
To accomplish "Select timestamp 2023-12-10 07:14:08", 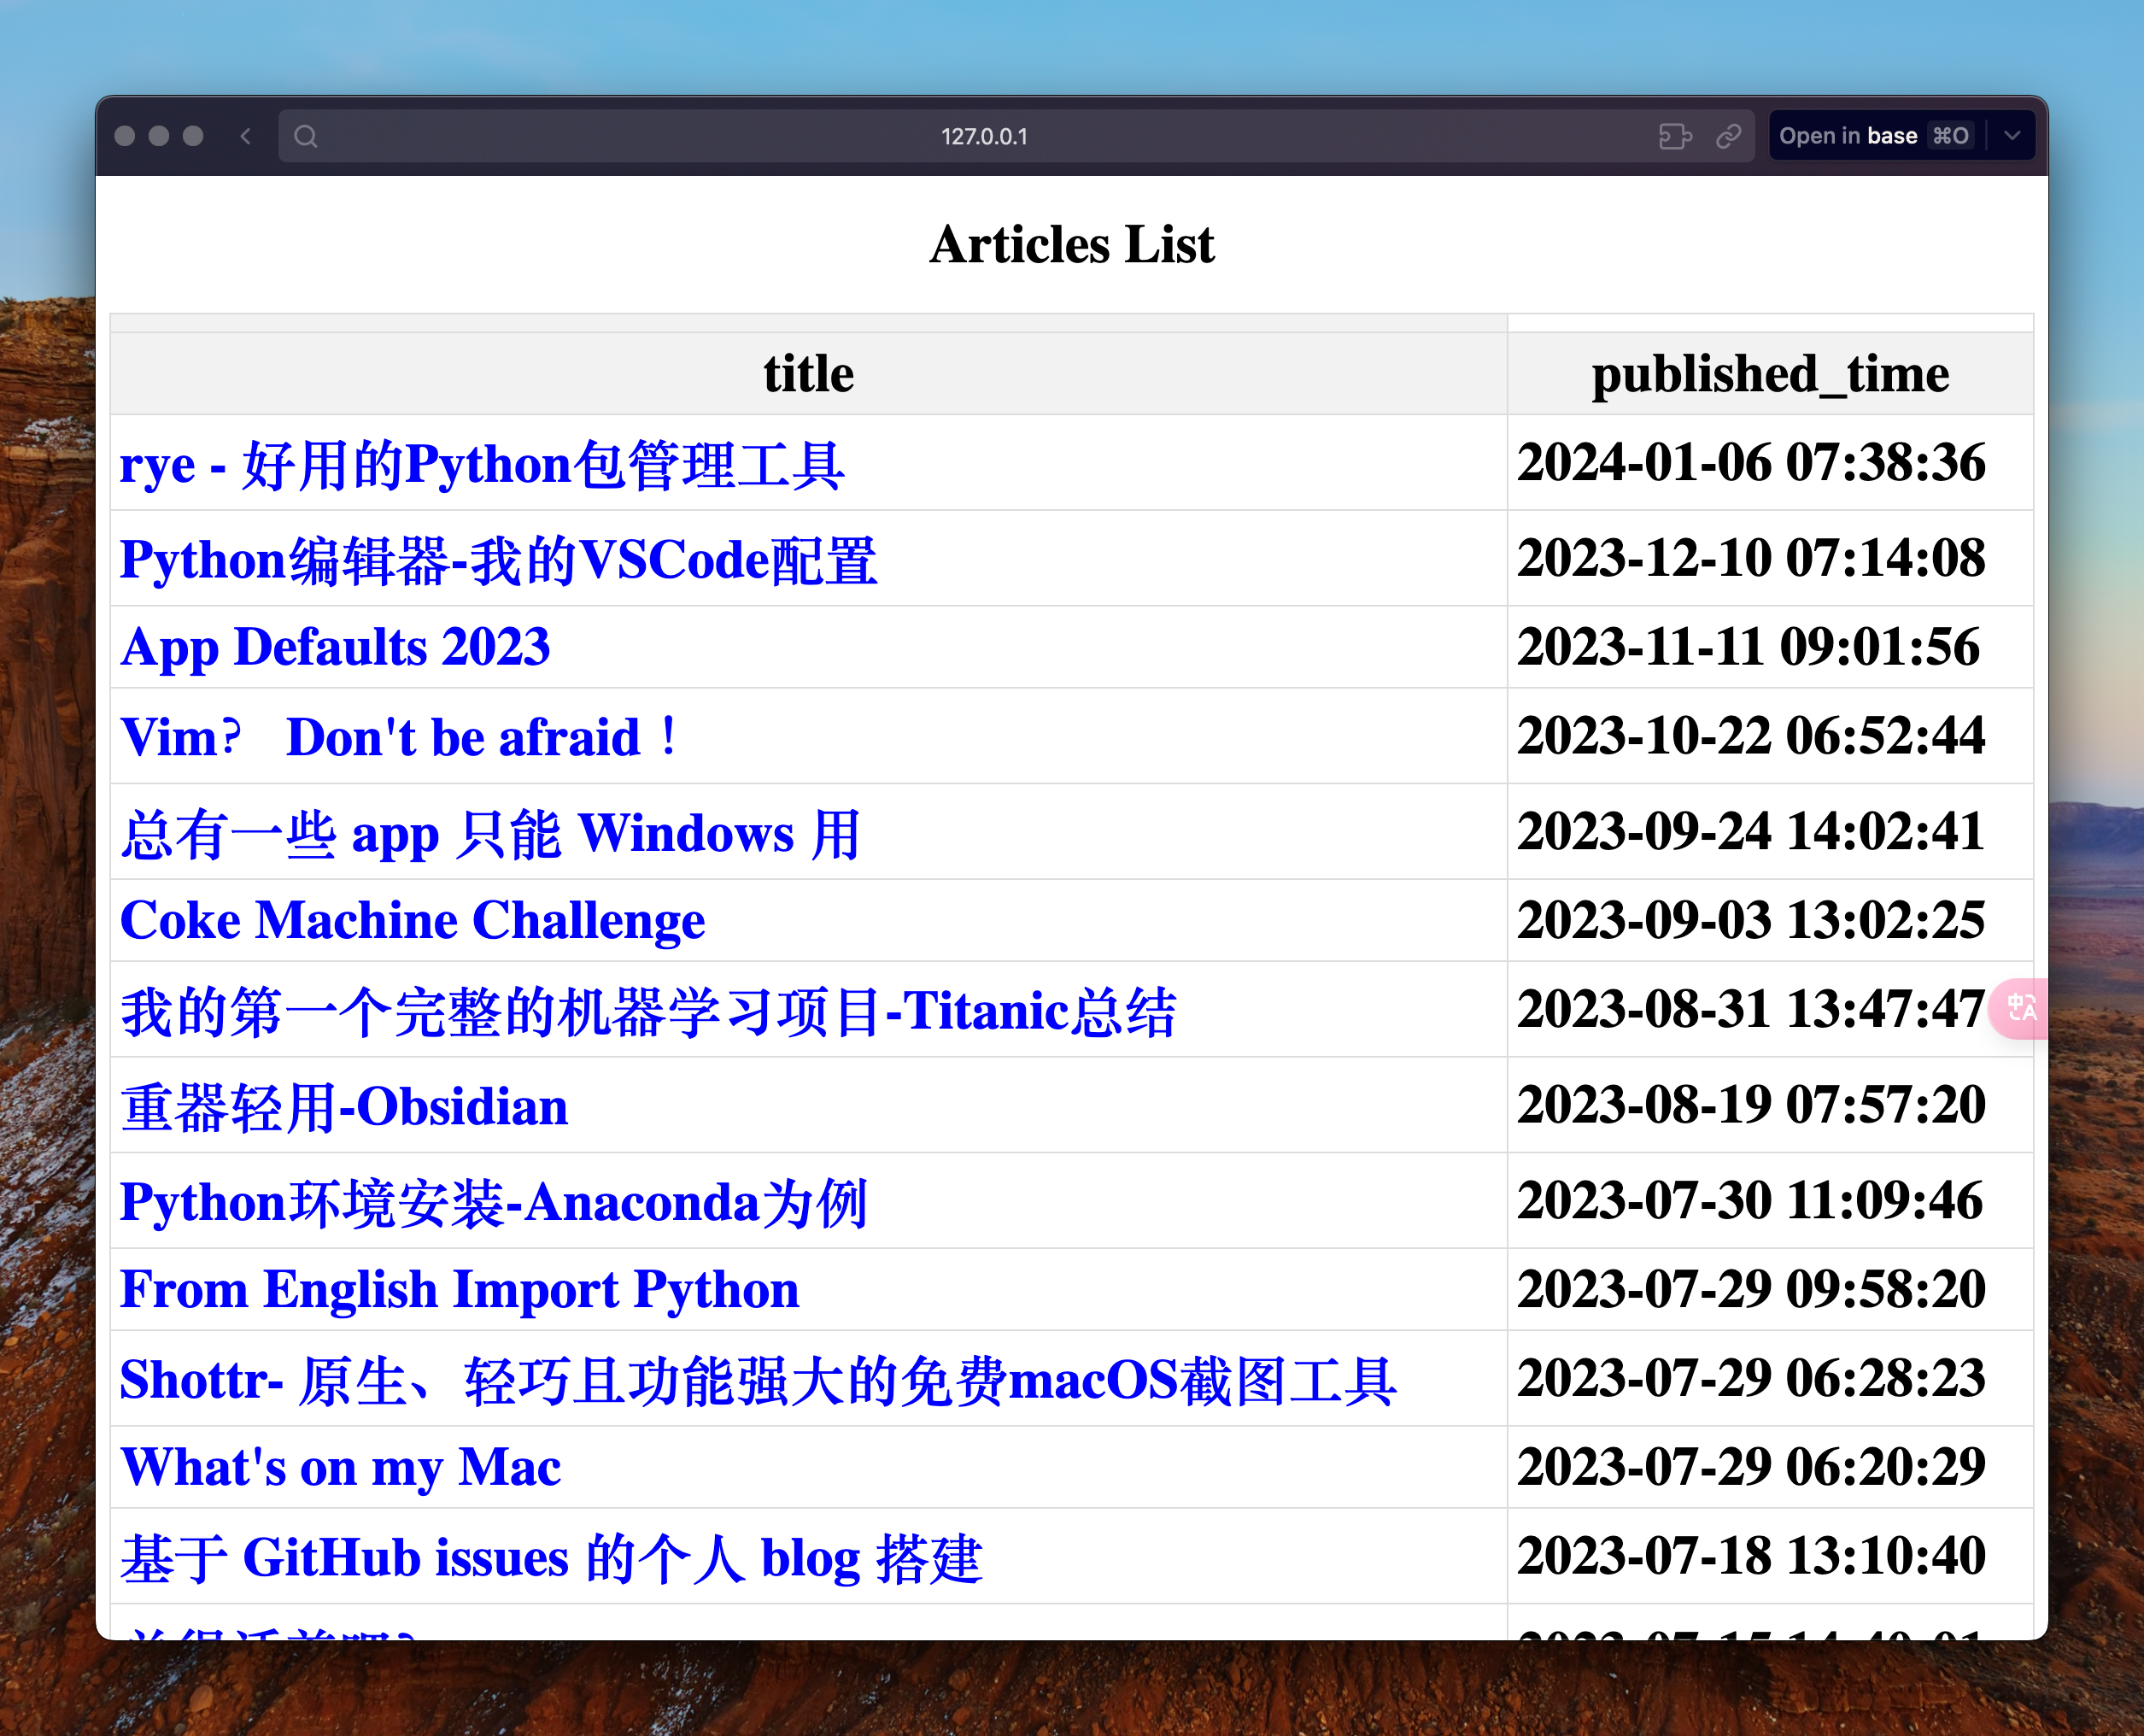I will pyautogui.click(x=1751, y=558).
